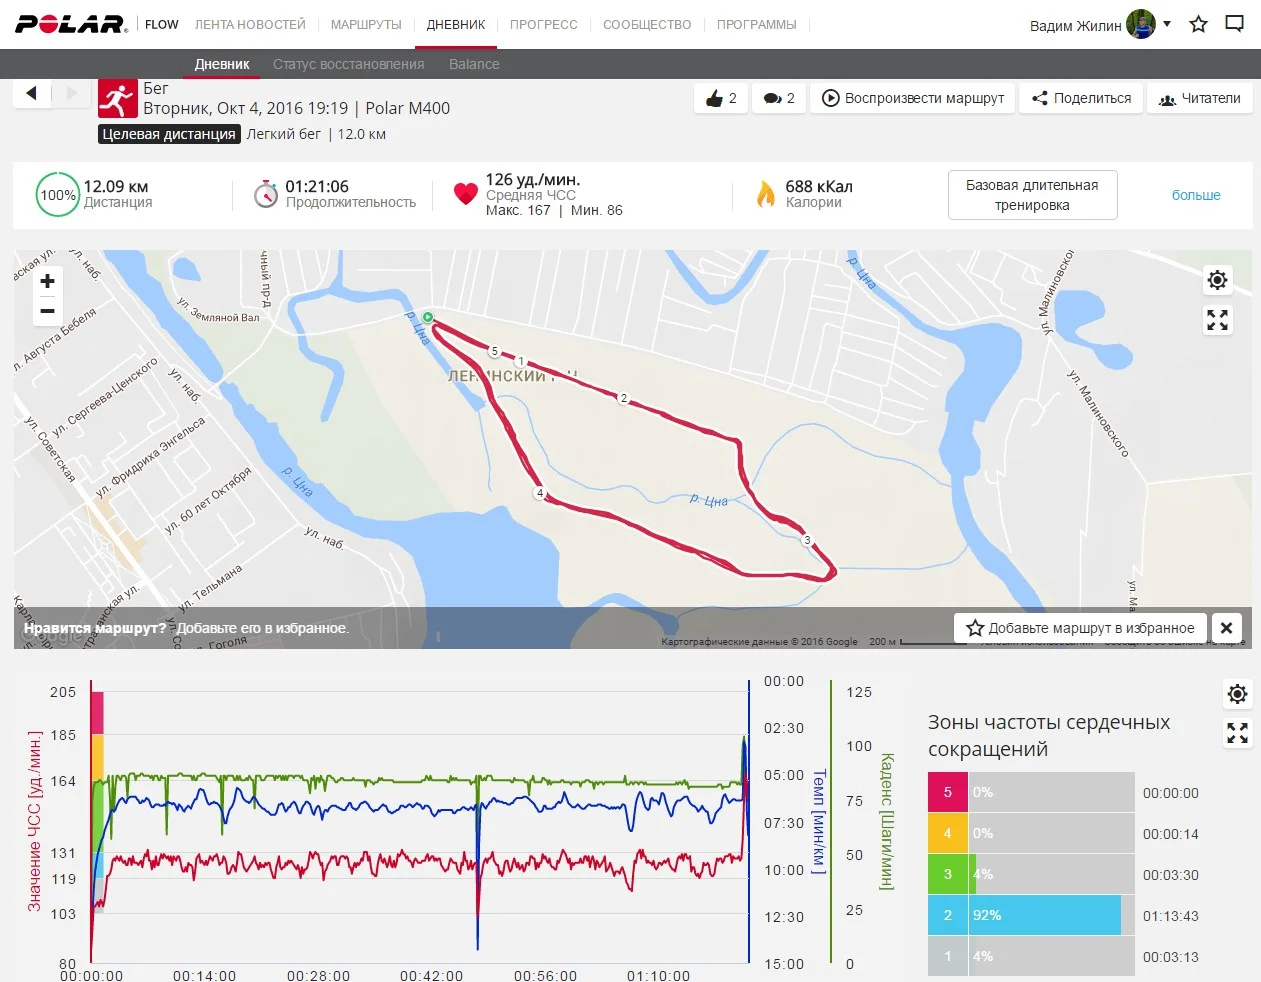Image resolution: width=1261 pixels, height=982 pixels.
Task: Click the thumbs-up likes button
Action: click(721, 98)
